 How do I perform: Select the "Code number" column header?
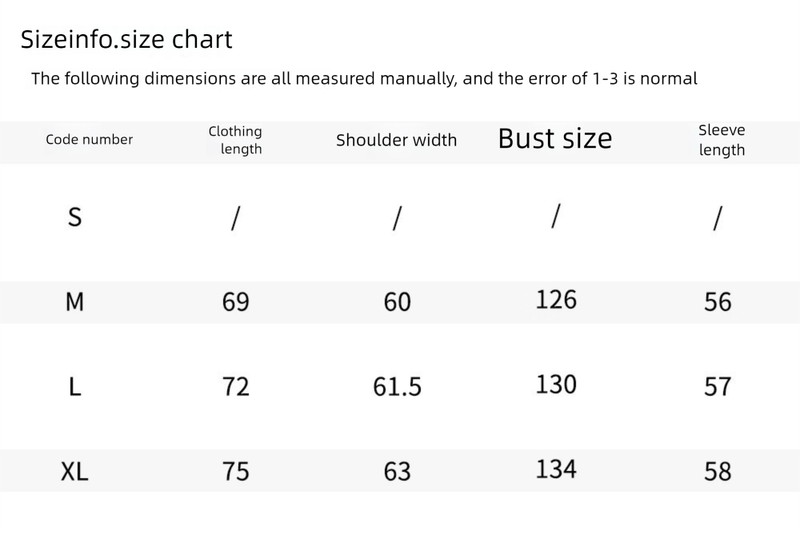coord(89,140)
